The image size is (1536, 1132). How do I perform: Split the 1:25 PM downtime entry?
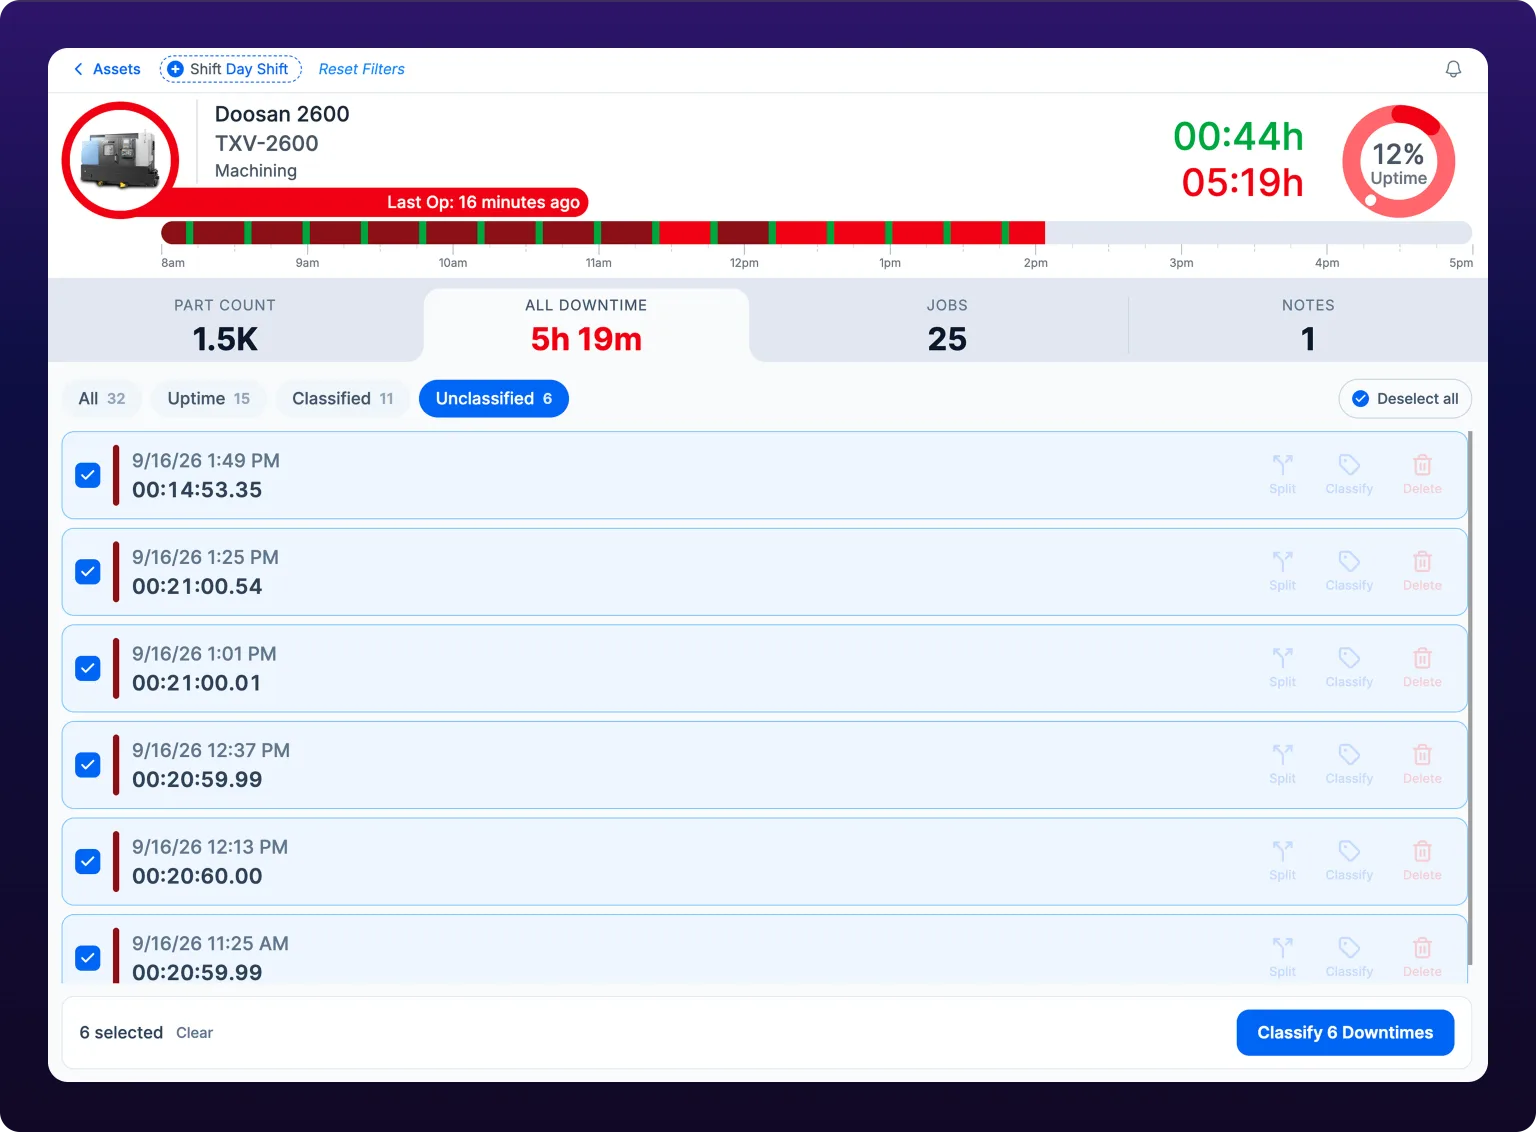tap(1282, 571)
